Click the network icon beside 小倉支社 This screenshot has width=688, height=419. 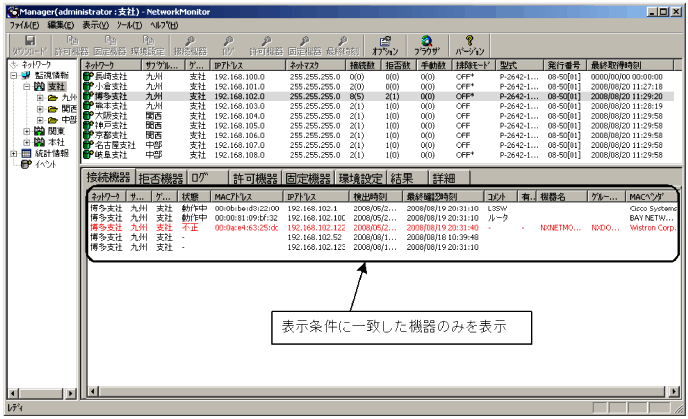88,86
